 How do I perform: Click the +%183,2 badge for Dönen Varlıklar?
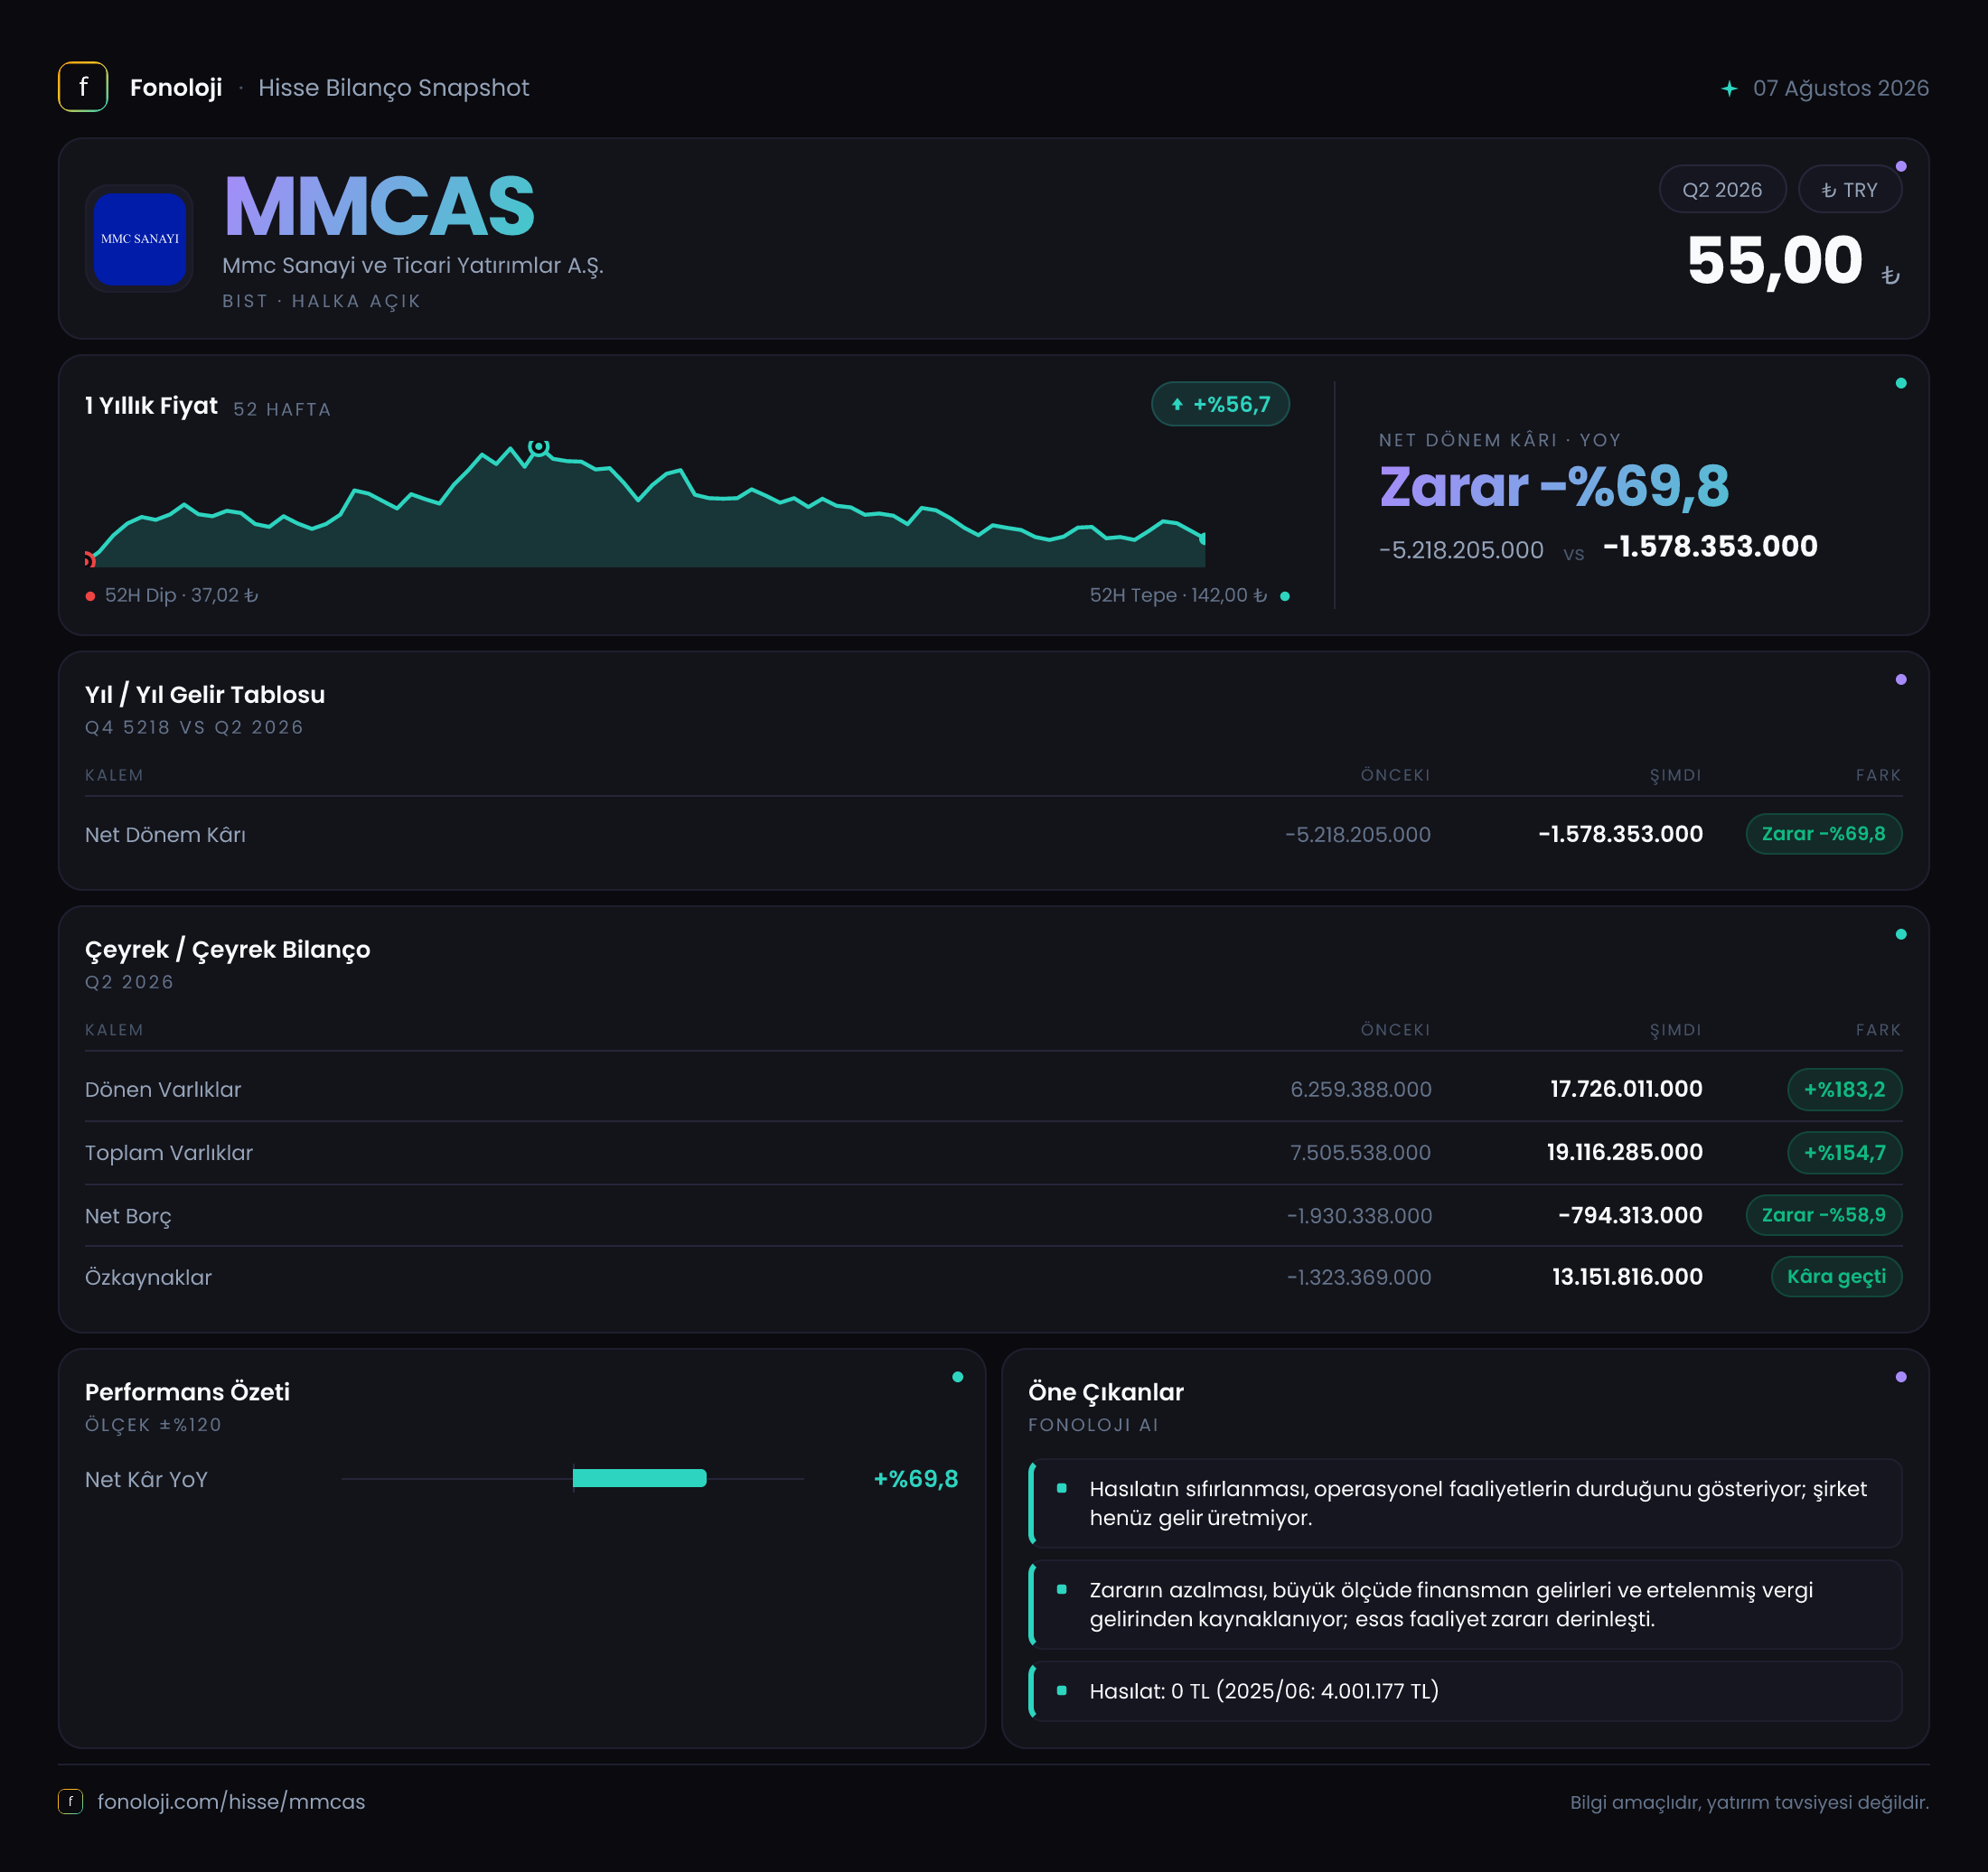click(x=1844, y=1089)
